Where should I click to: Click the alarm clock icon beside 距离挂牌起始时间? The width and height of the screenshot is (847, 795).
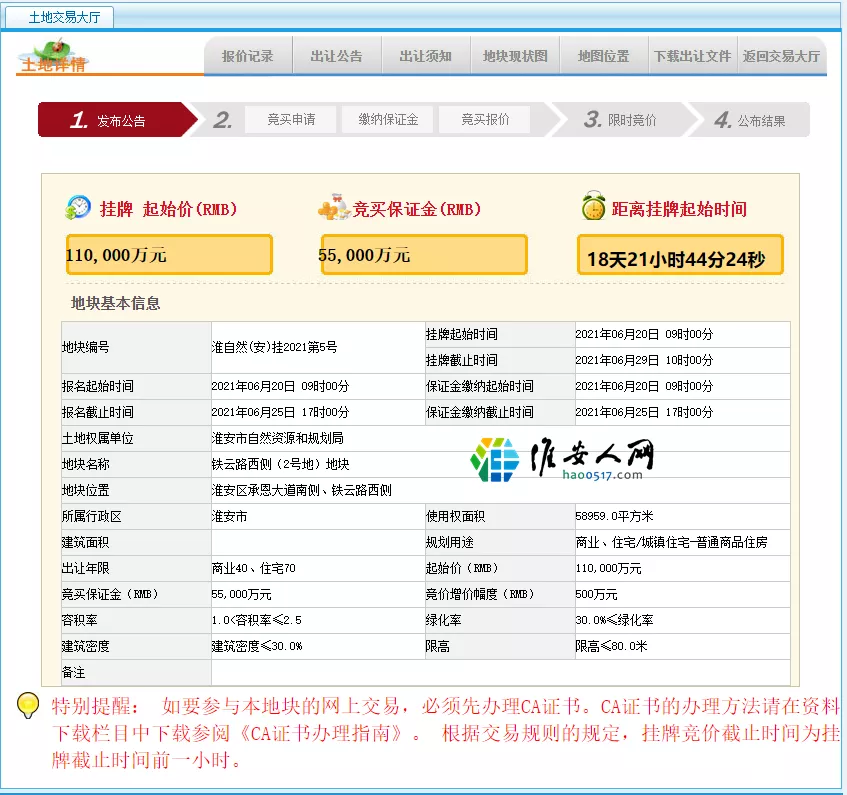(594, 205)
